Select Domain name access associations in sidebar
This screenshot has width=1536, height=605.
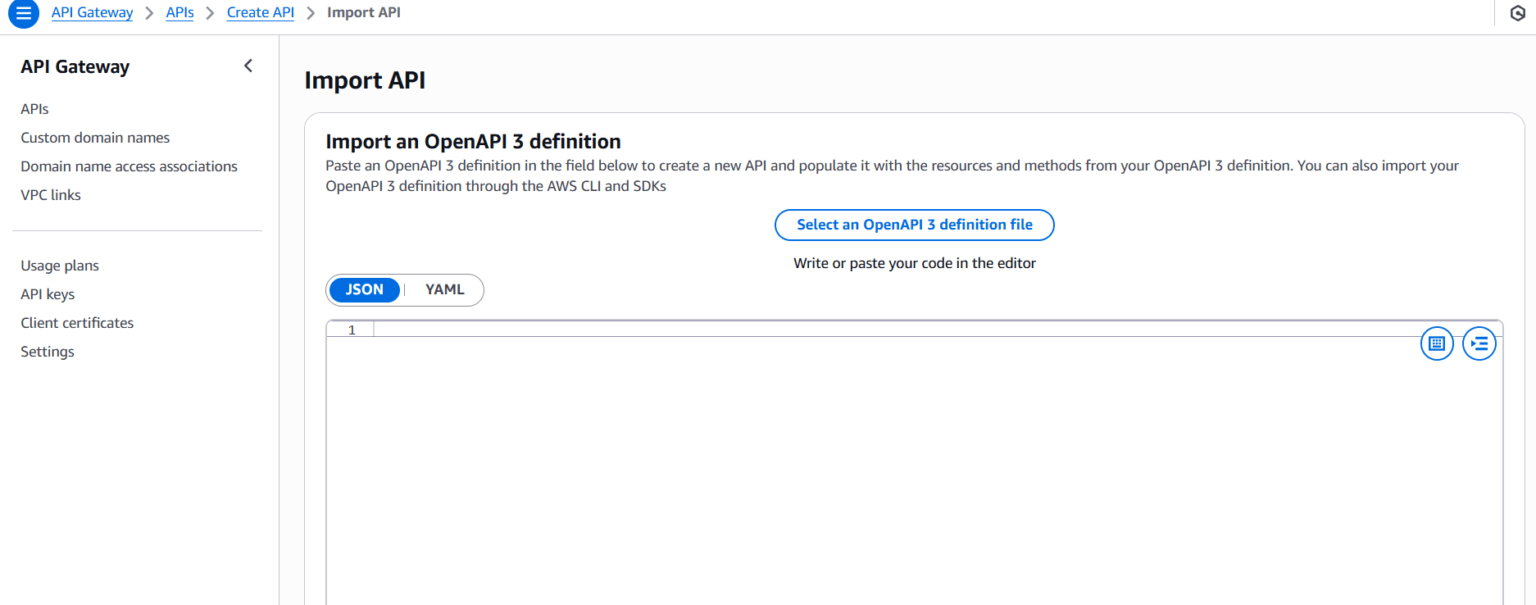129,166
